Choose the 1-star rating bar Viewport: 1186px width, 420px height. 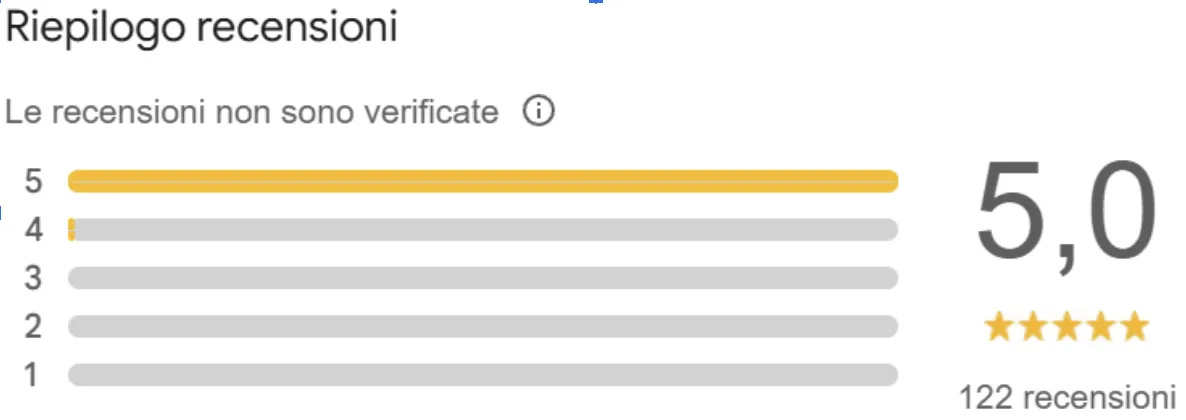tap(483, 375)
